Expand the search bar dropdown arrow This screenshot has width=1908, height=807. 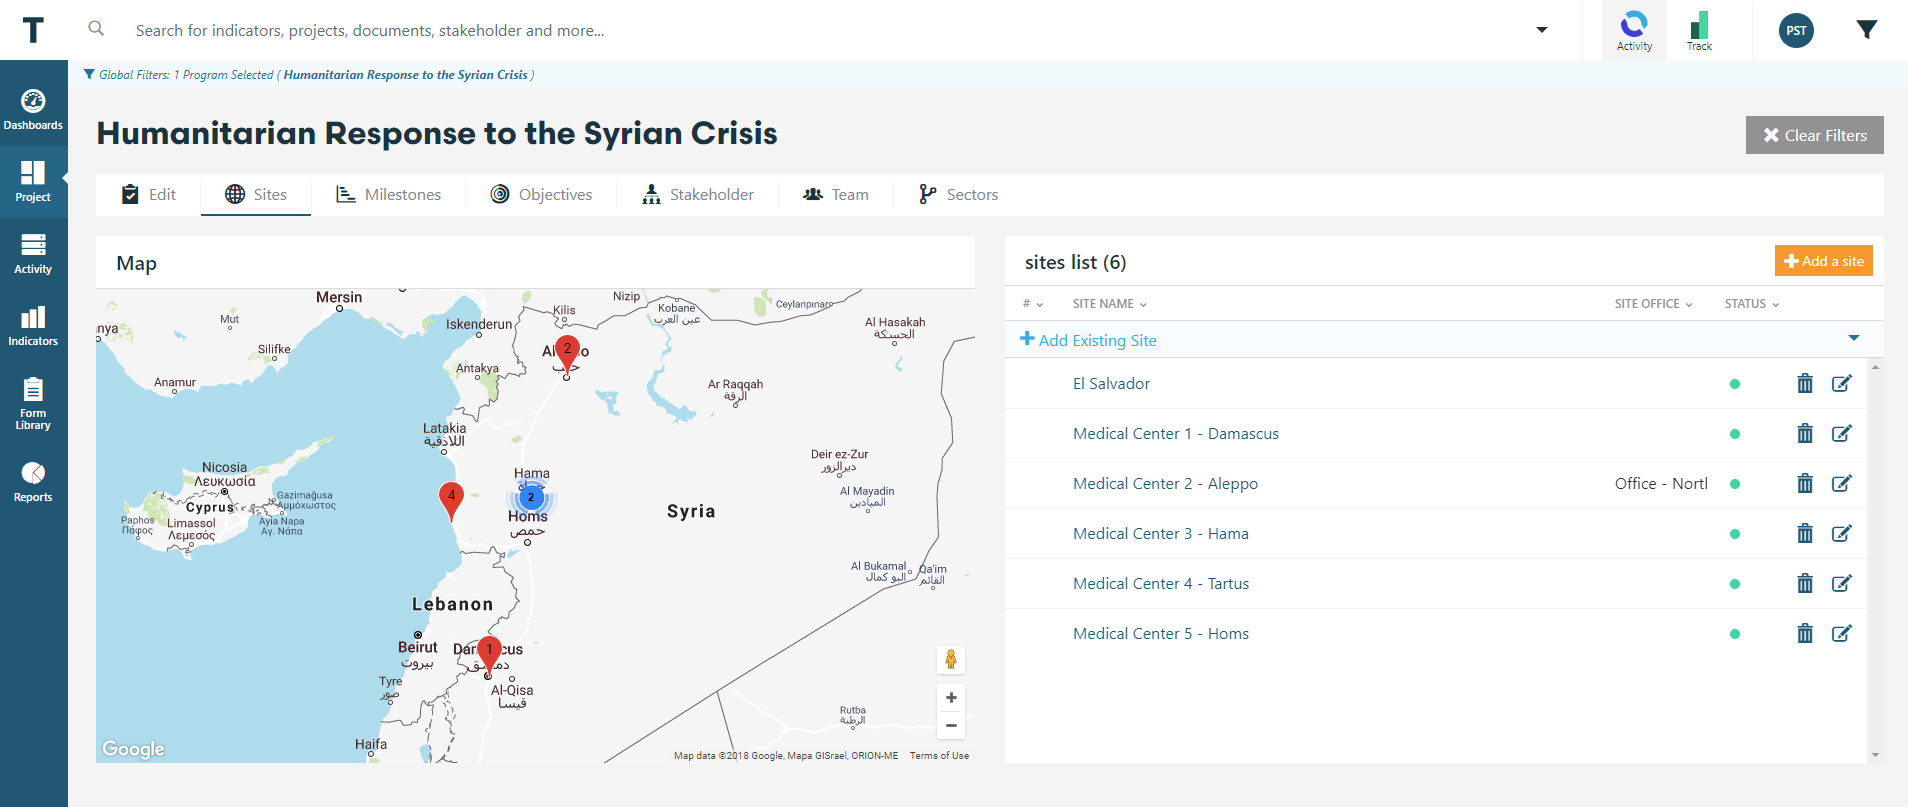[x=1541, y=30]
